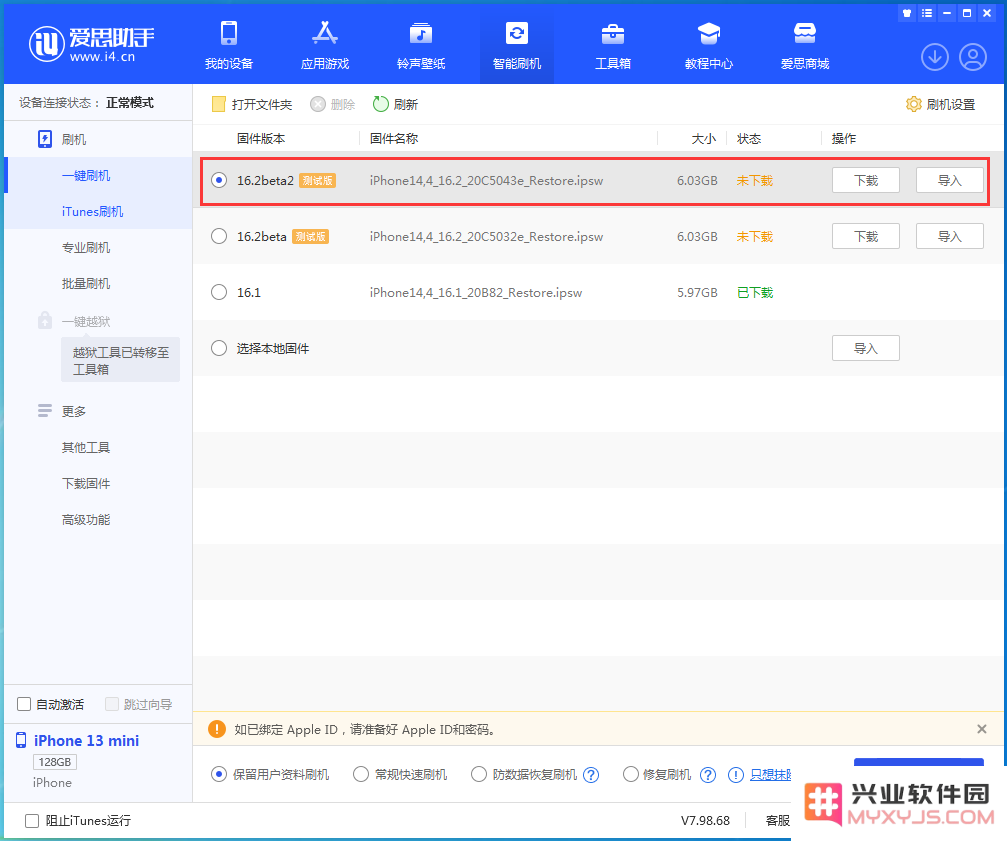1007x841 pixels.
Task: Open 专业刷机 sidebar item
Action: coord(86,247)
